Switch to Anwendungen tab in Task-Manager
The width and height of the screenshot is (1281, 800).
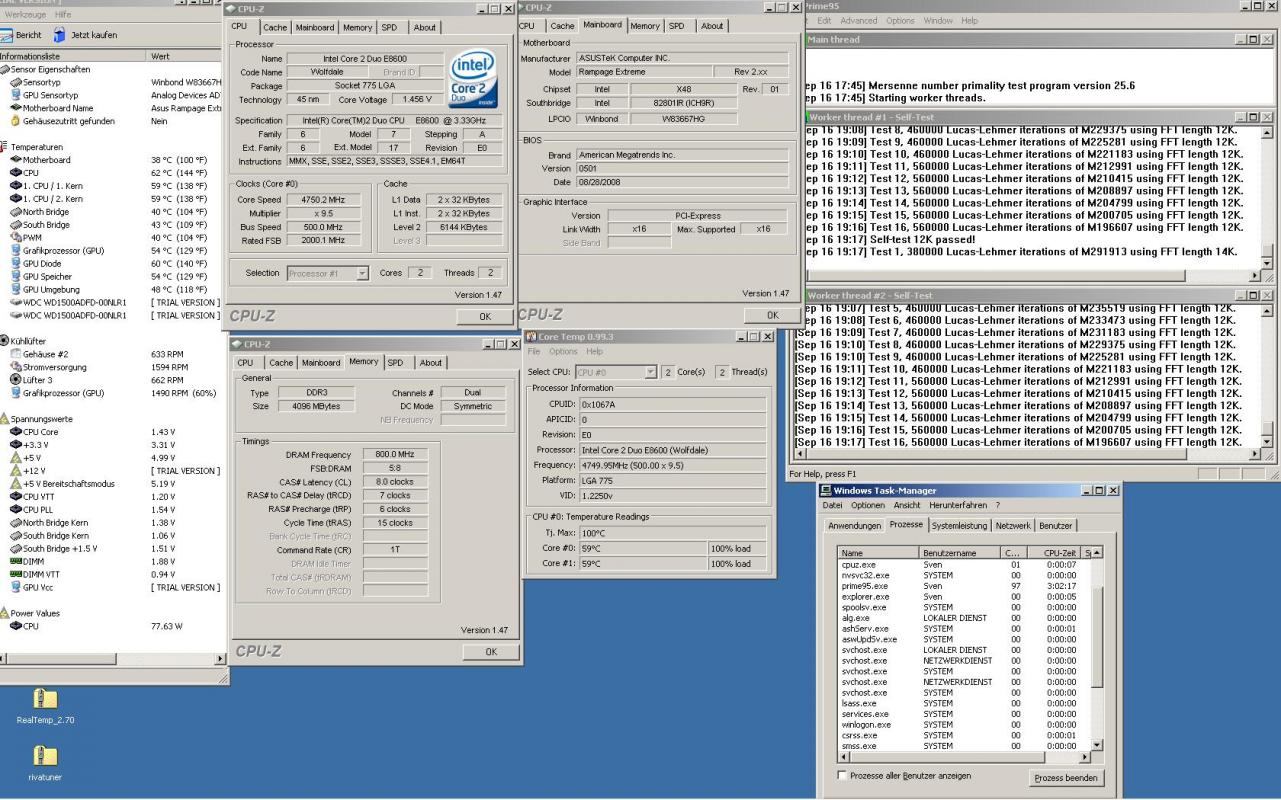coord(856,525)
